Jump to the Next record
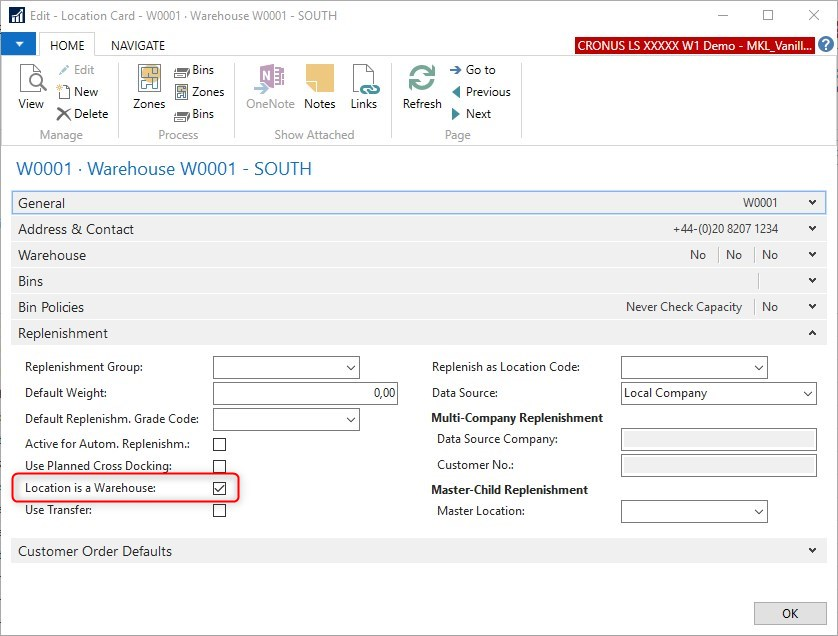The image size is (838, 636). 470,114
